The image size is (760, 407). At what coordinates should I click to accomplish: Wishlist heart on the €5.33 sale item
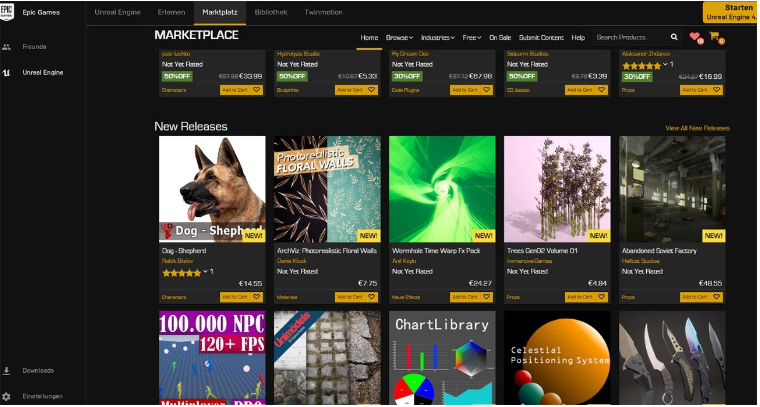pos(372,90)
